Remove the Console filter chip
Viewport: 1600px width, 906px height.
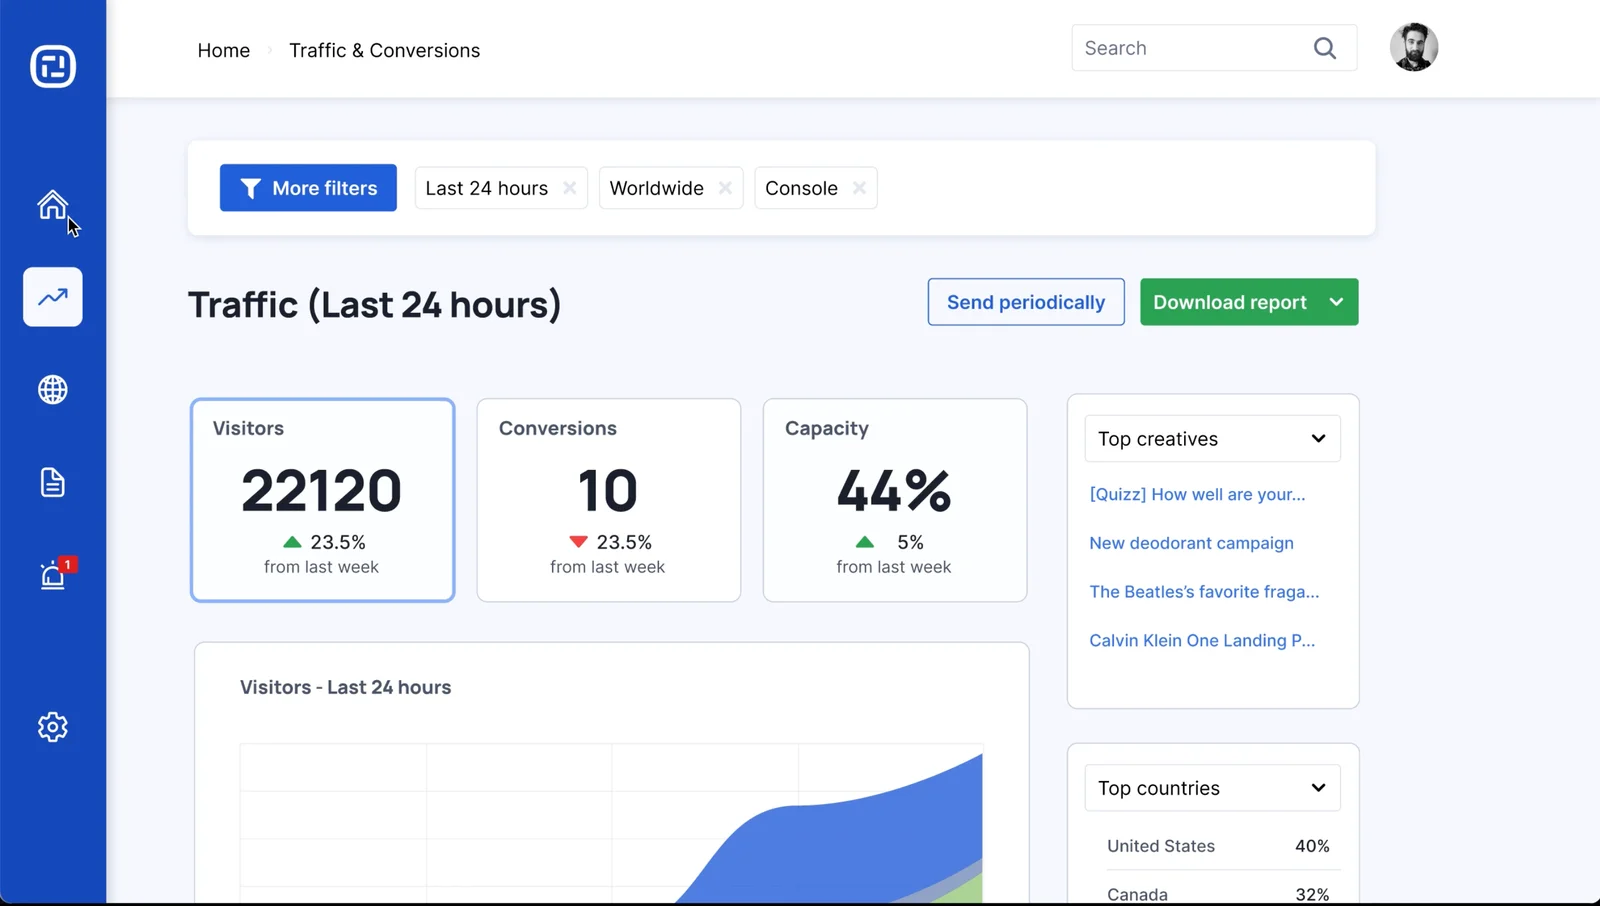[x=859, y=188]
